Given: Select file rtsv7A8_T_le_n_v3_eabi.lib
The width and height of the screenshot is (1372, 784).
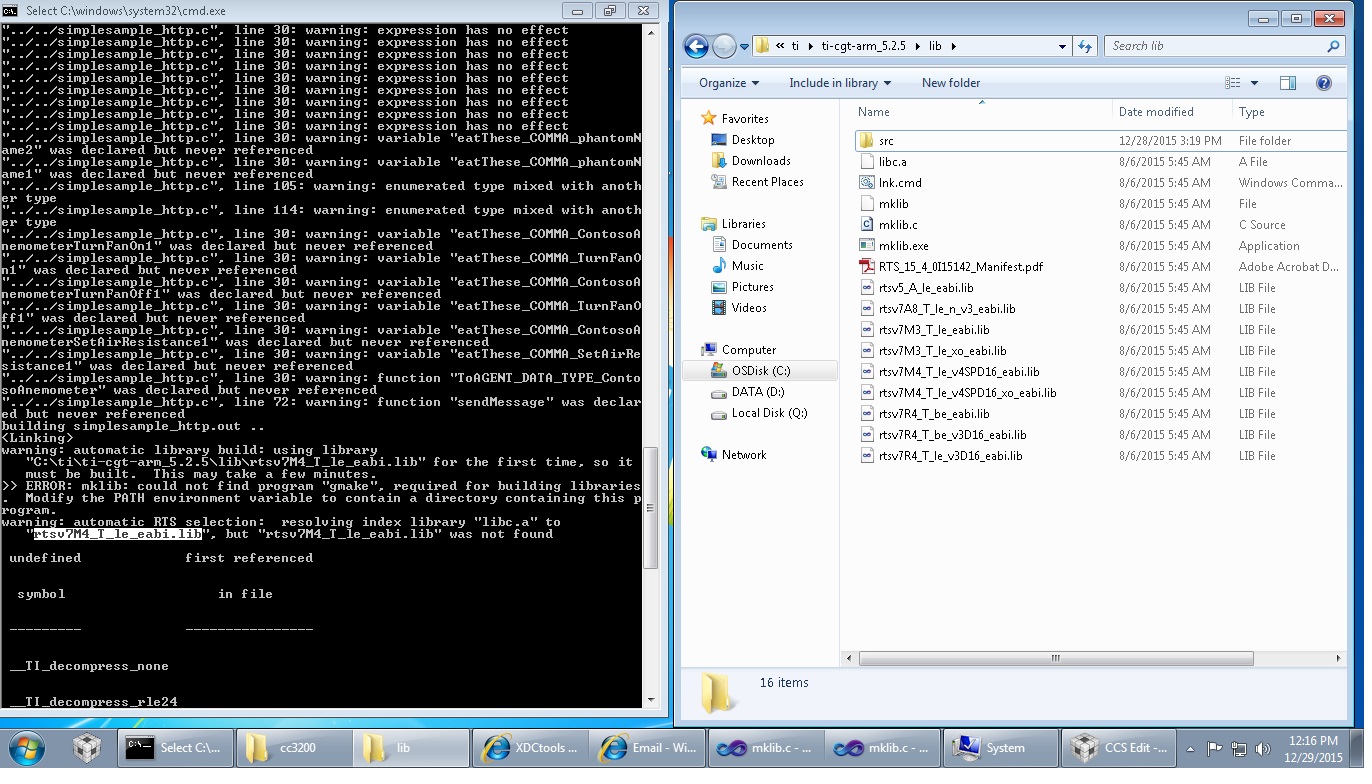Looking at the screenshot, I should pyautogui.click(x=947, y=309).
